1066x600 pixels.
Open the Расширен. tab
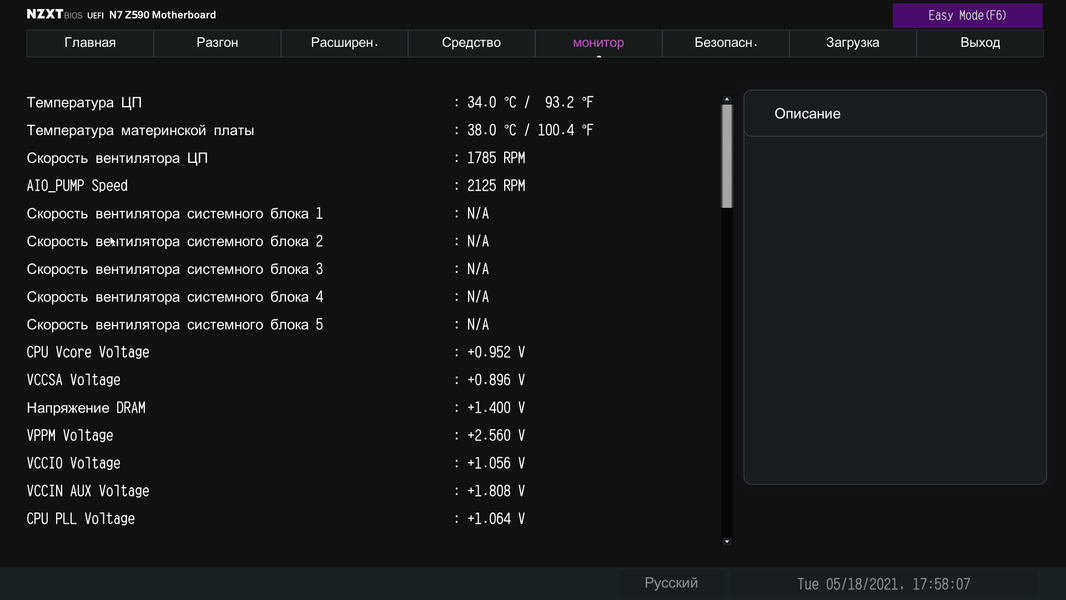tap(344, 43)
